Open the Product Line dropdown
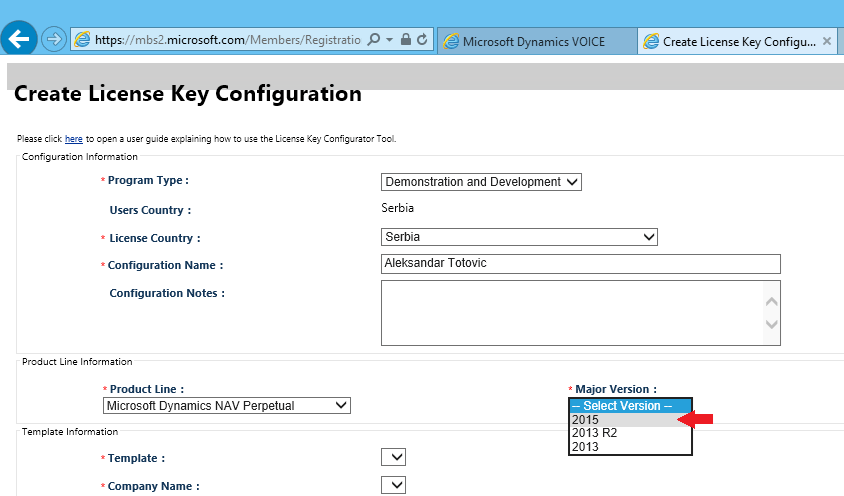The height and width of the screenshot is (496, 844). [227, 405]
